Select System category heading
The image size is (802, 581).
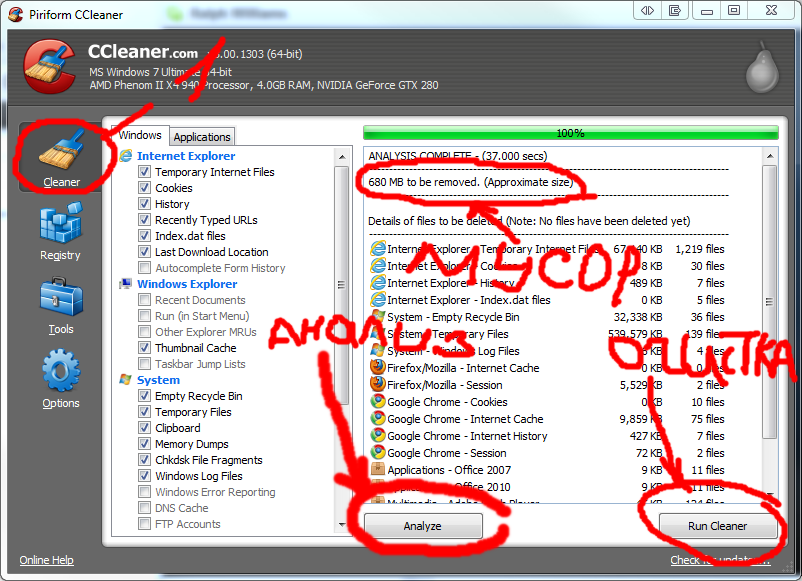pyautogui.click(x=159, y=380)
